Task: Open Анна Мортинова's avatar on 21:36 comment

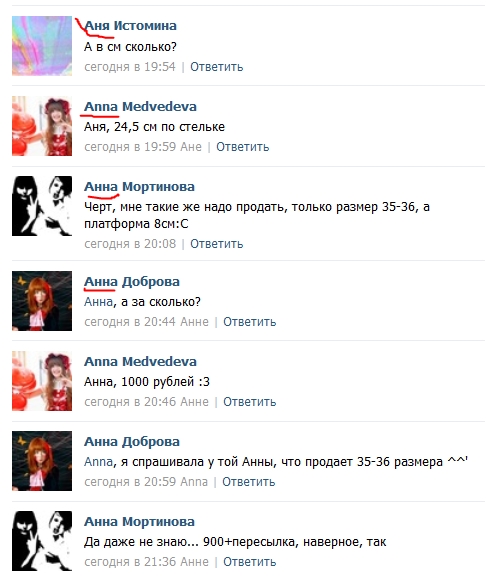Action: 42,541
